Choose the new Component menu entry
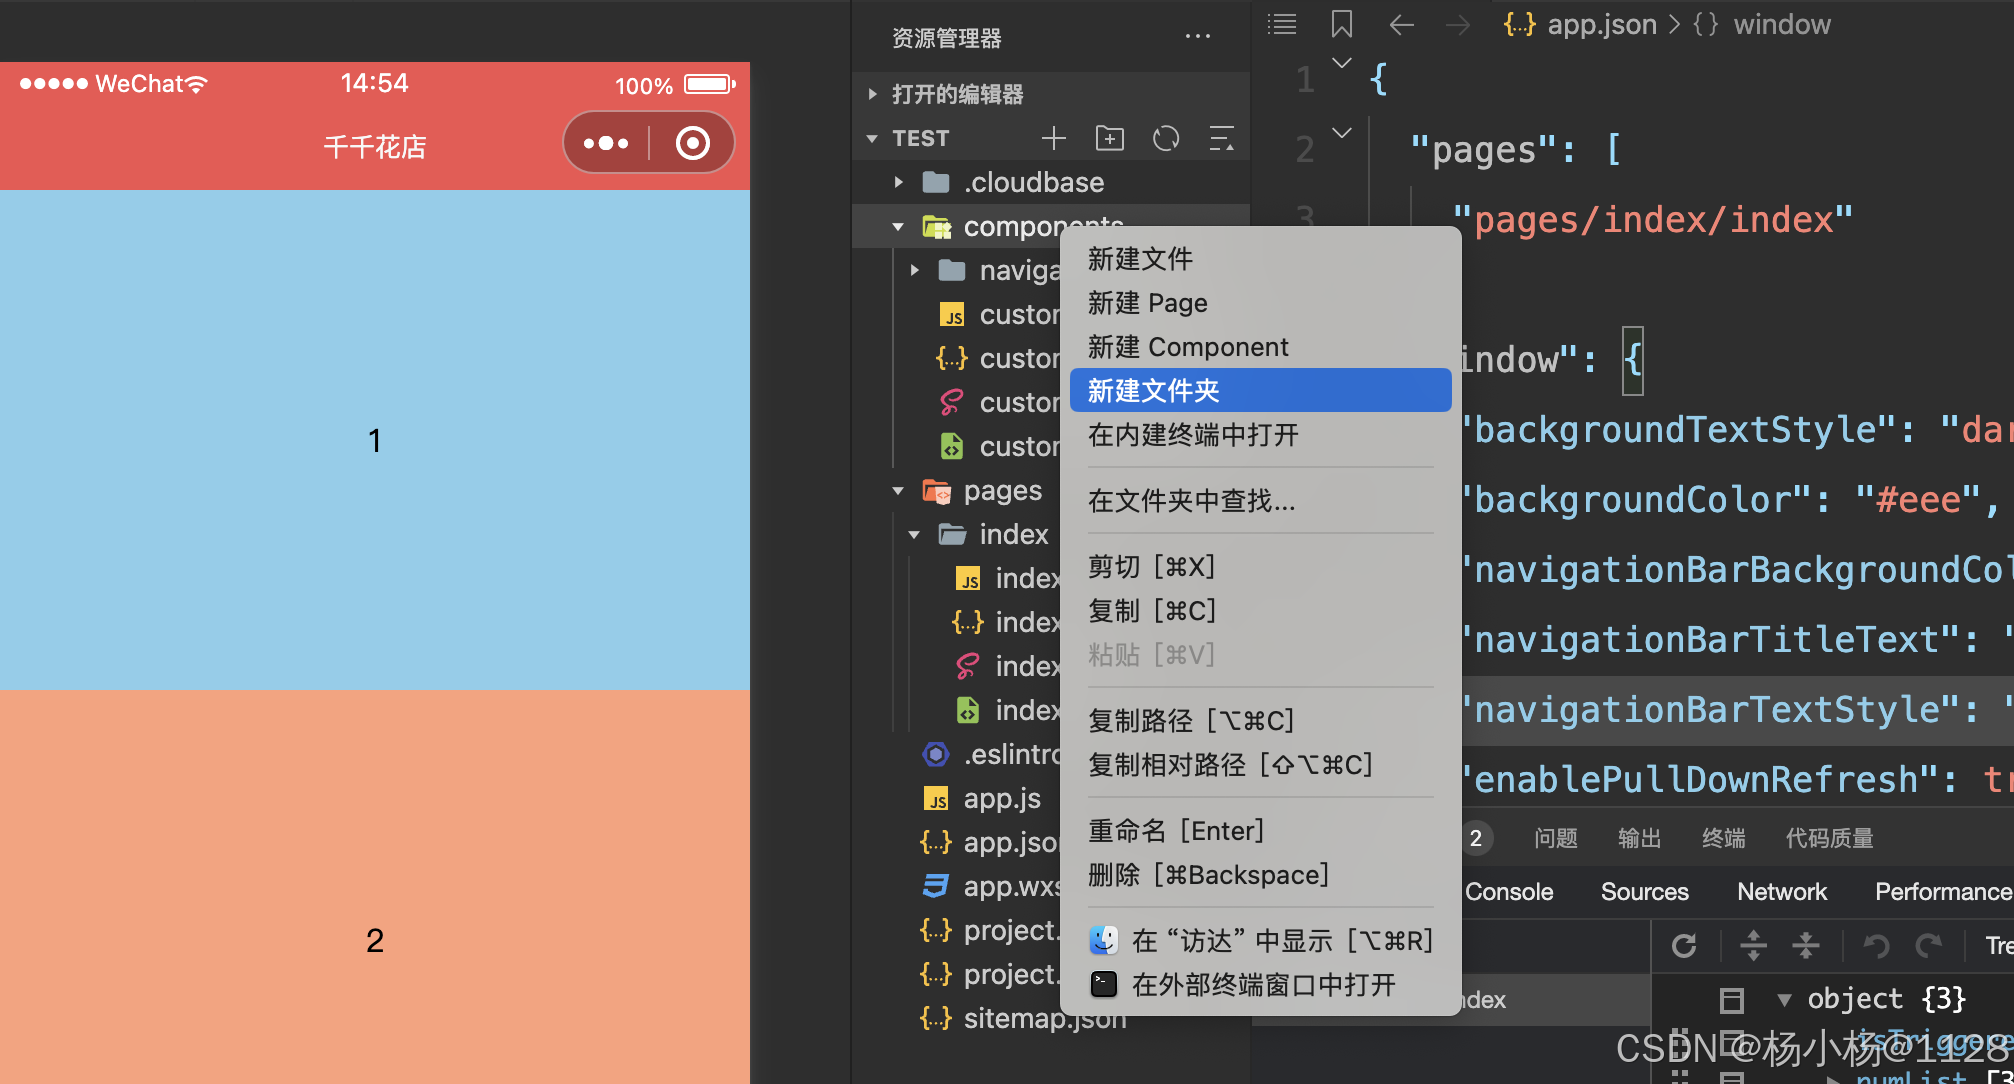The height and width of the screenshot is (1084, 2014). click(x=1188, y=347)
